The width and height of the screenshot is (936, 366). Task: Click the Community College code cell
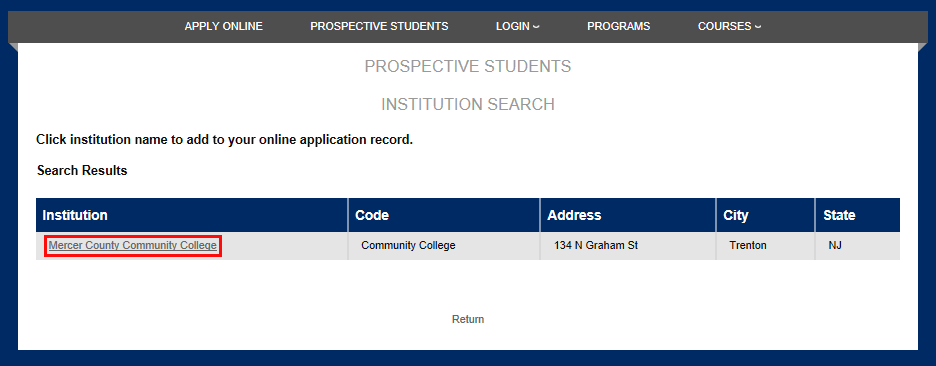(444, 246)
